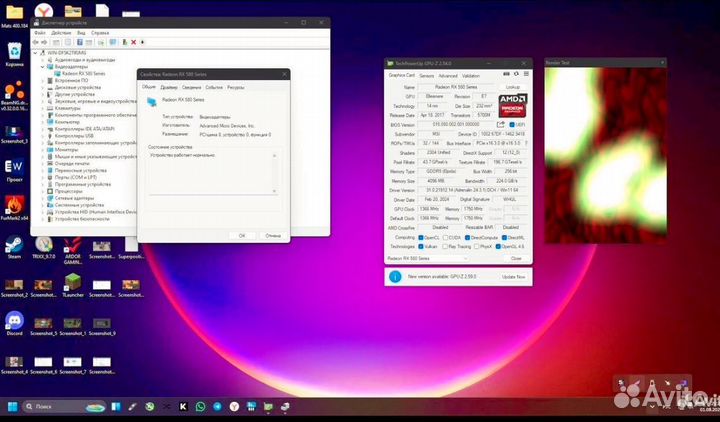Click the red X uninstall device toolbar icon
The width and height of the screenshot is (720, 422).
[x=133, y=42]
